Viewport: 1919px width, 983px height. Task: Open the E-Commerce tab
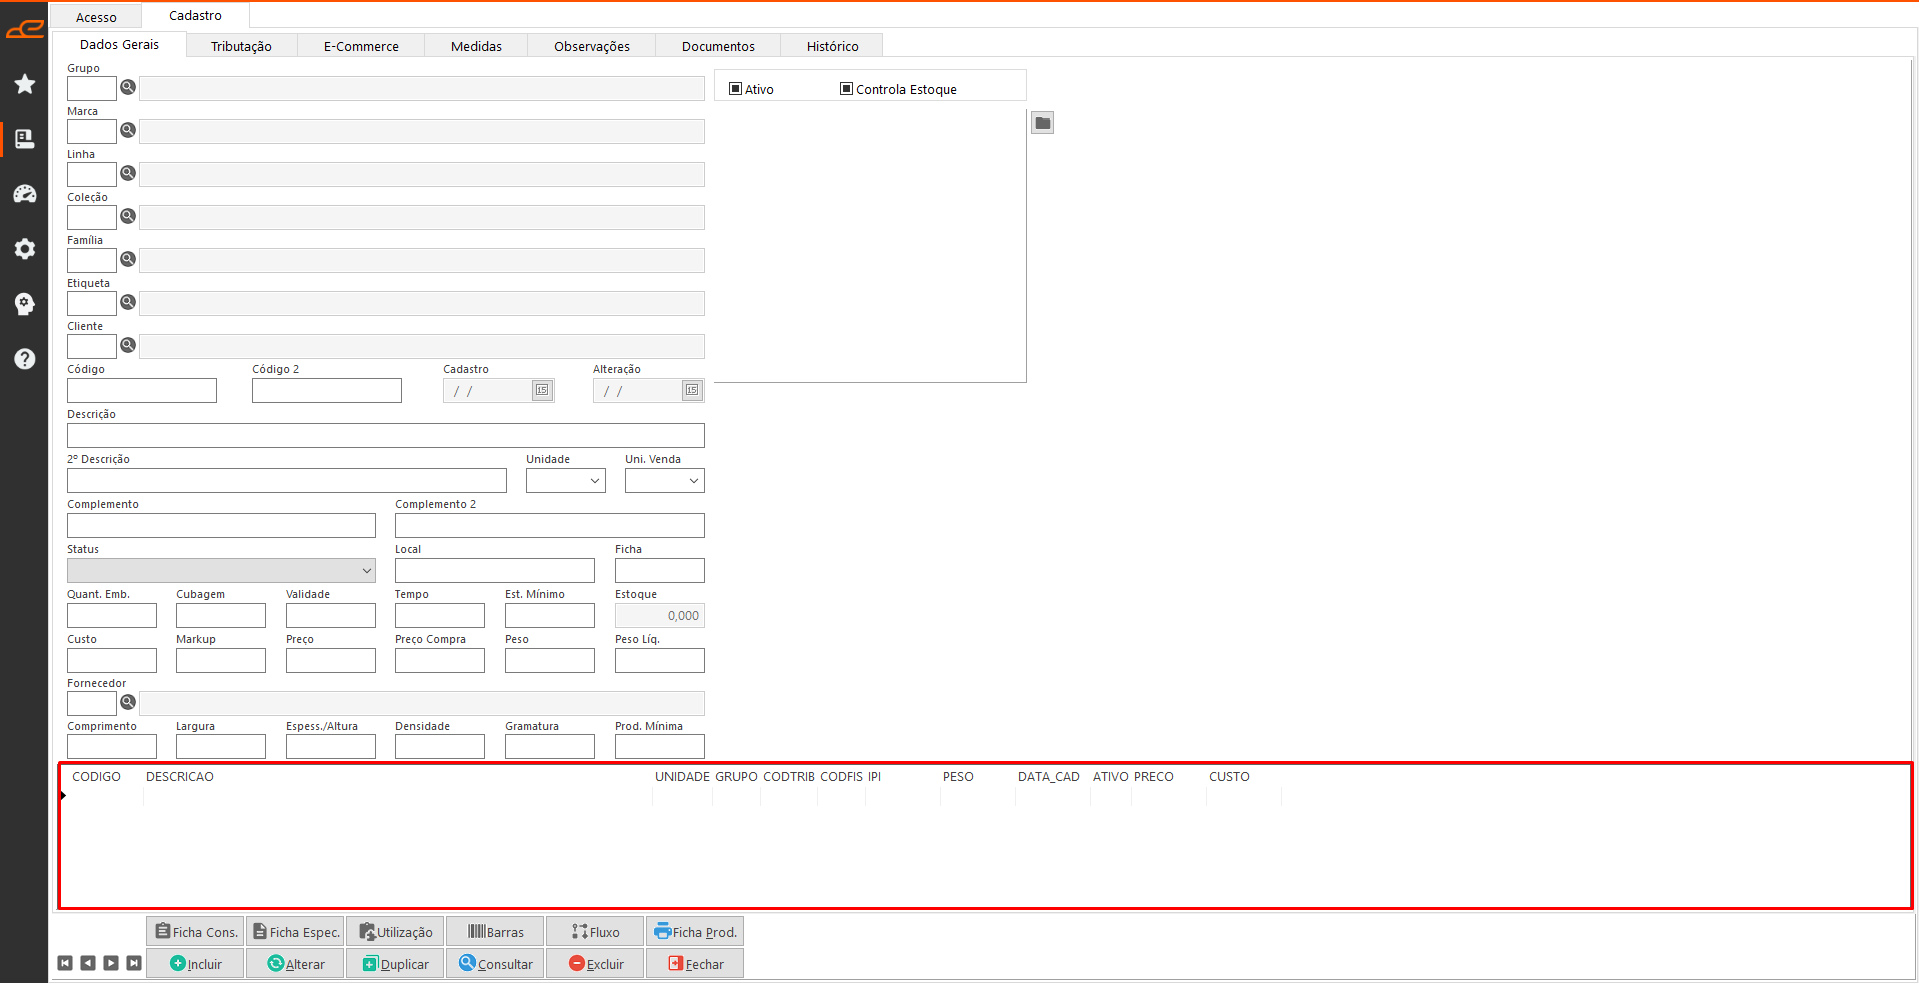click(x=361, y=46)
